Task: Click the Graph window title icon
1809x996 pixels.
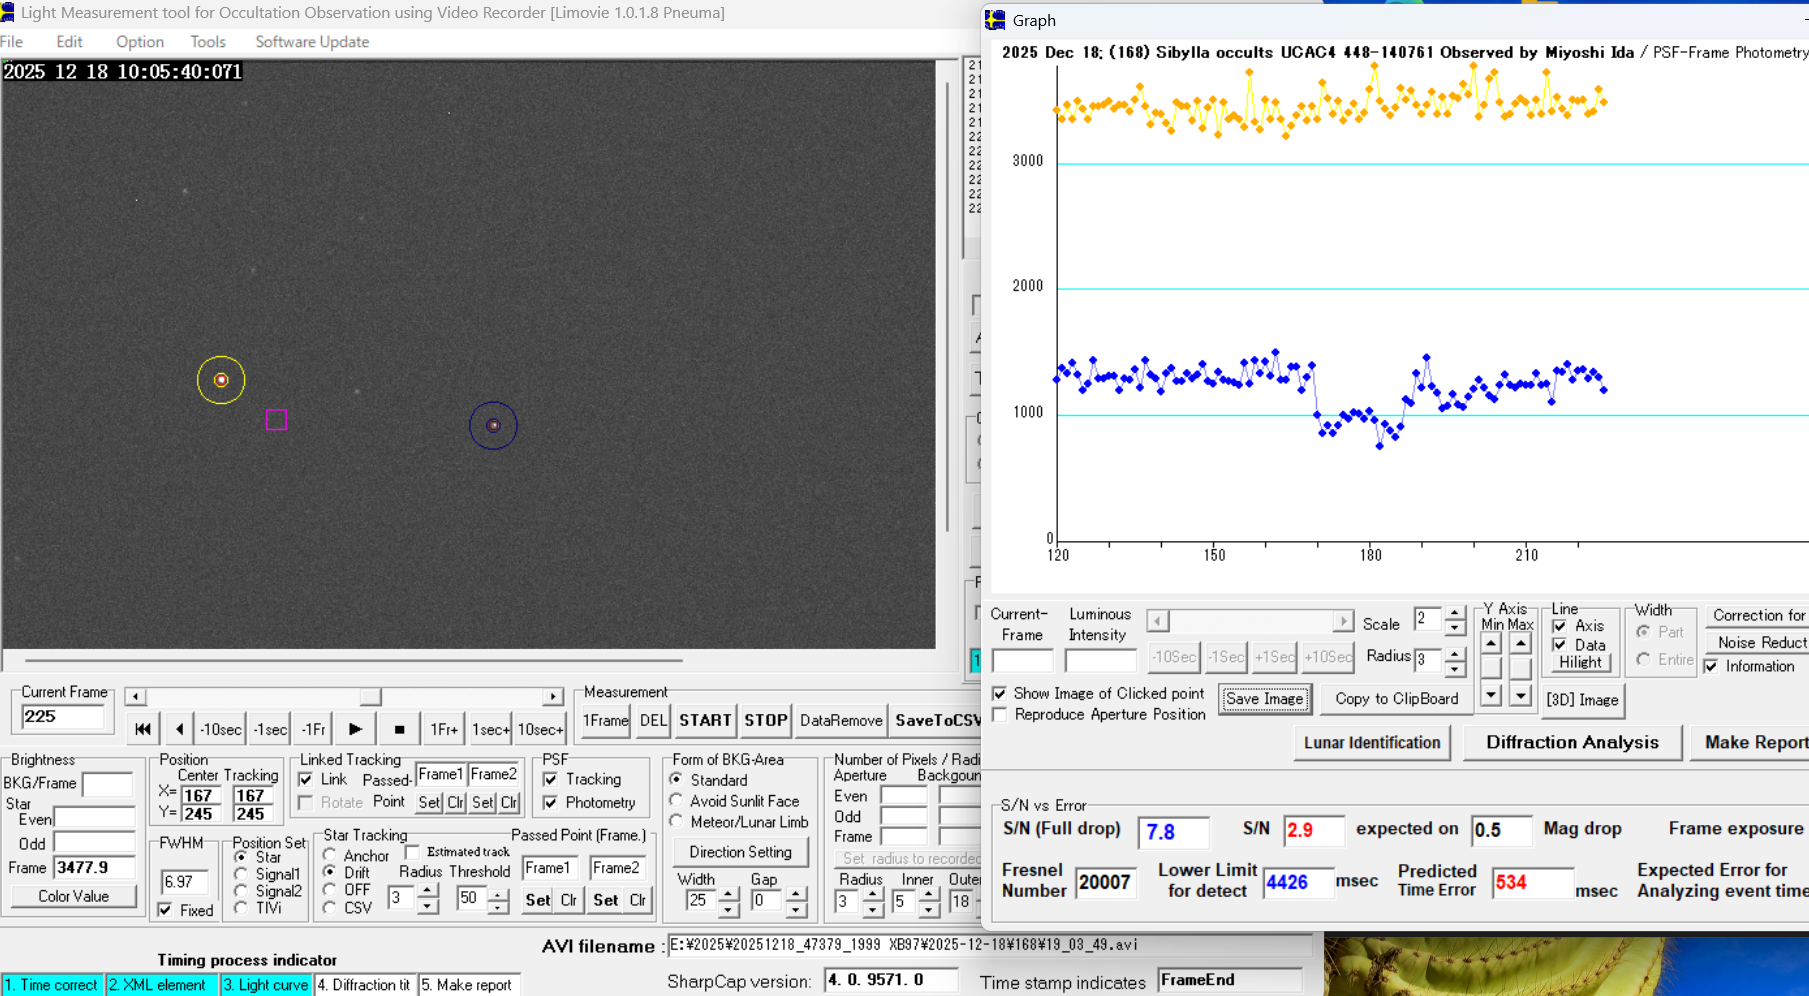Action: 995,20
